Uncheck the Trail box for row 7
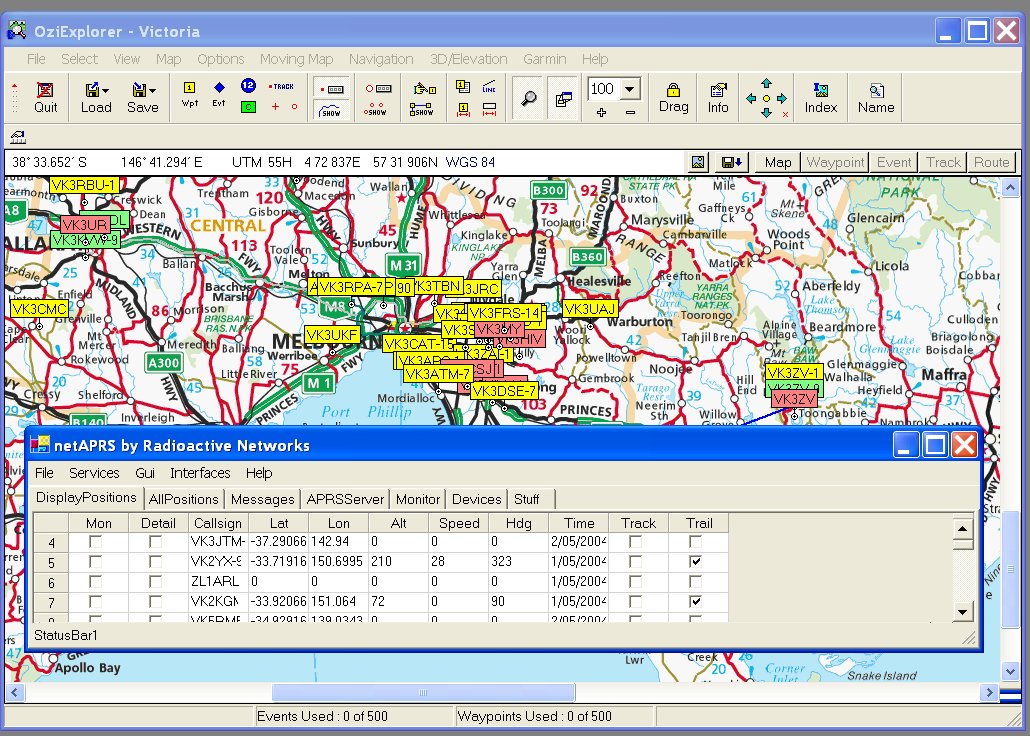The image size is (1030, 736). [x=695, y=602]
